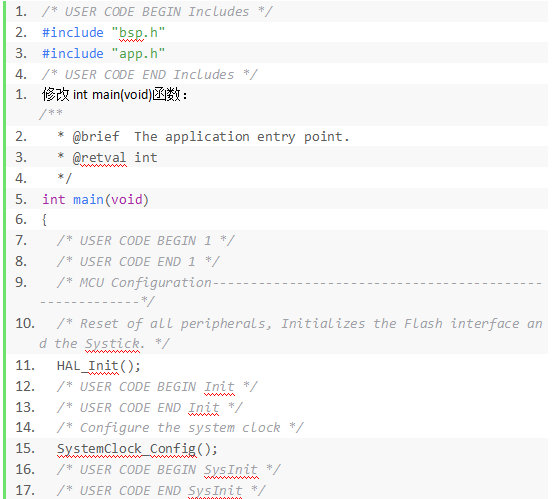Image resolution: width=553 pixels, height=499 pixels.
Task: Click the opening brace on line 6
Action: pos(44,220)
